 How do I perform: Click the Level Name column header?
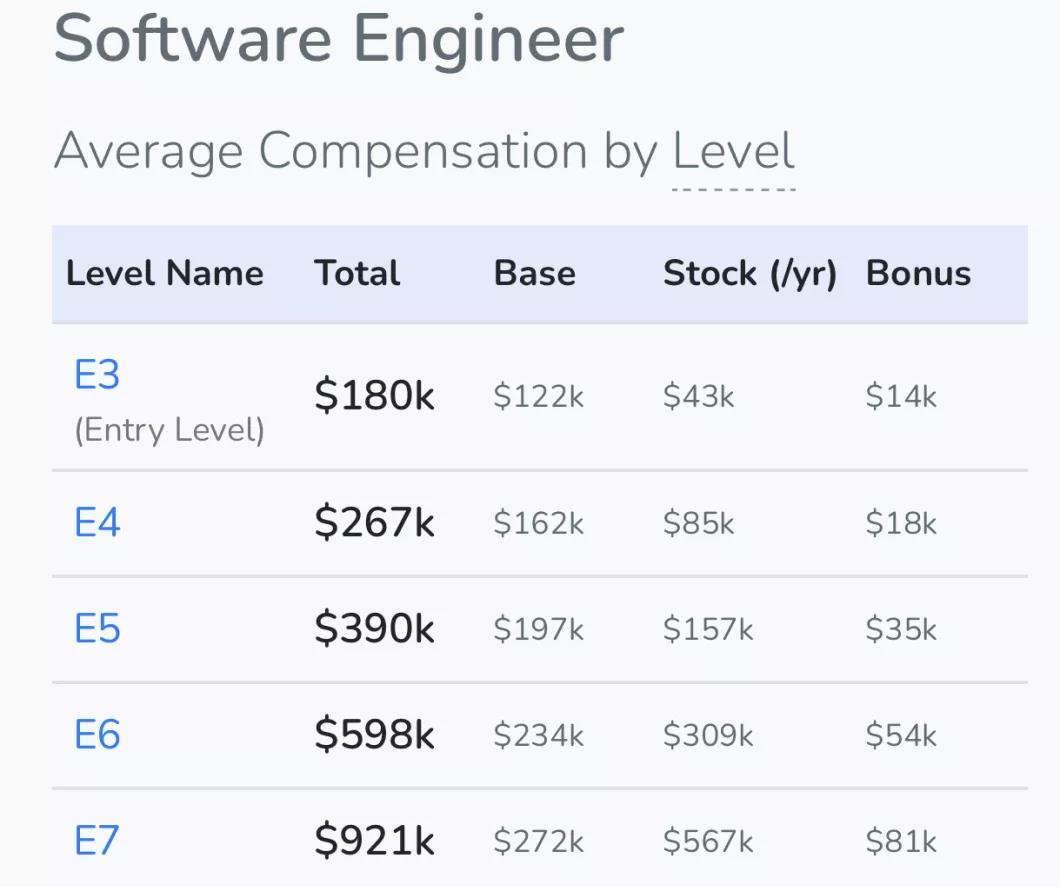coord(165,274)
